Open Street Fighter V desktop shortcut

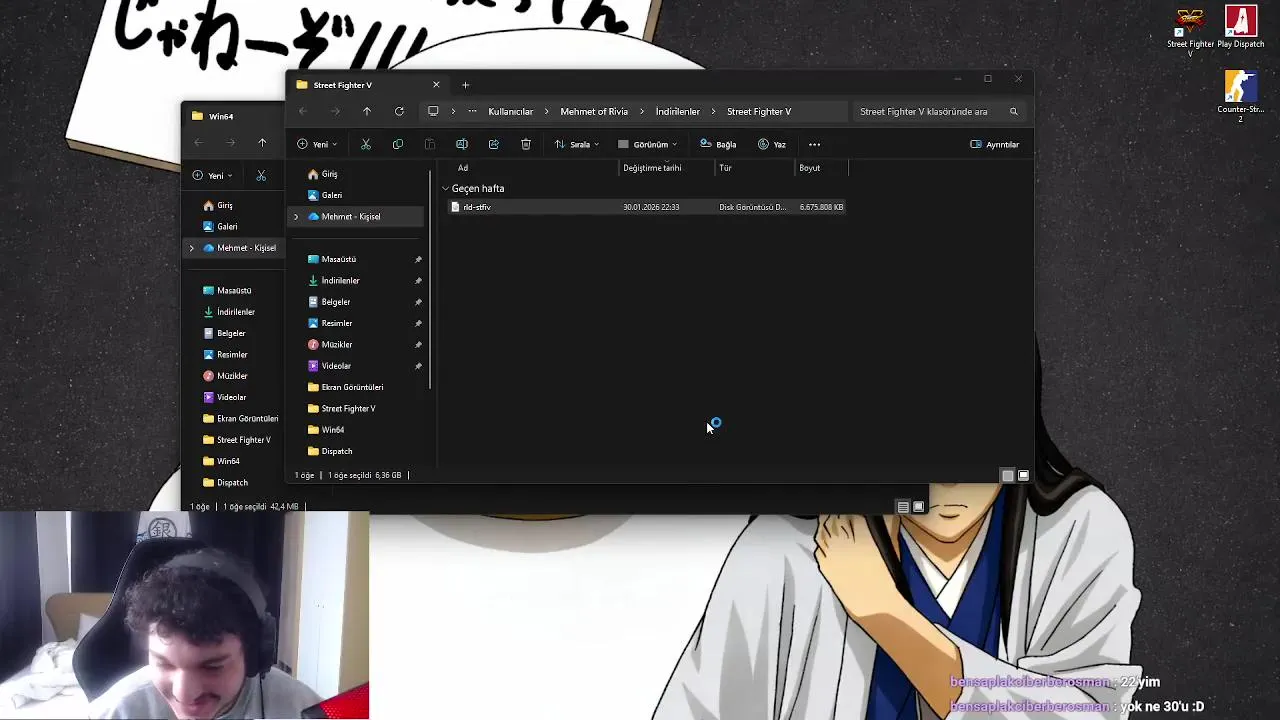(x=1190, y=30)
